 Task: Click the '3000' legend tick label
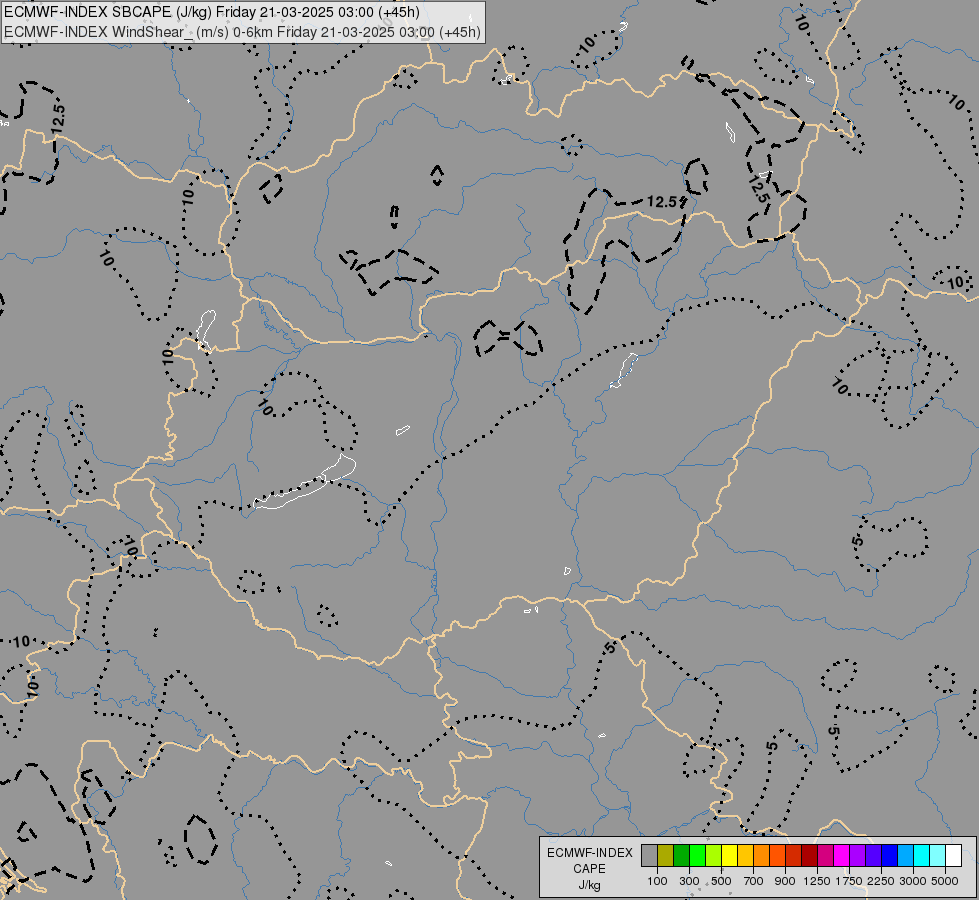pyautogui.click(x=913, y=881)
